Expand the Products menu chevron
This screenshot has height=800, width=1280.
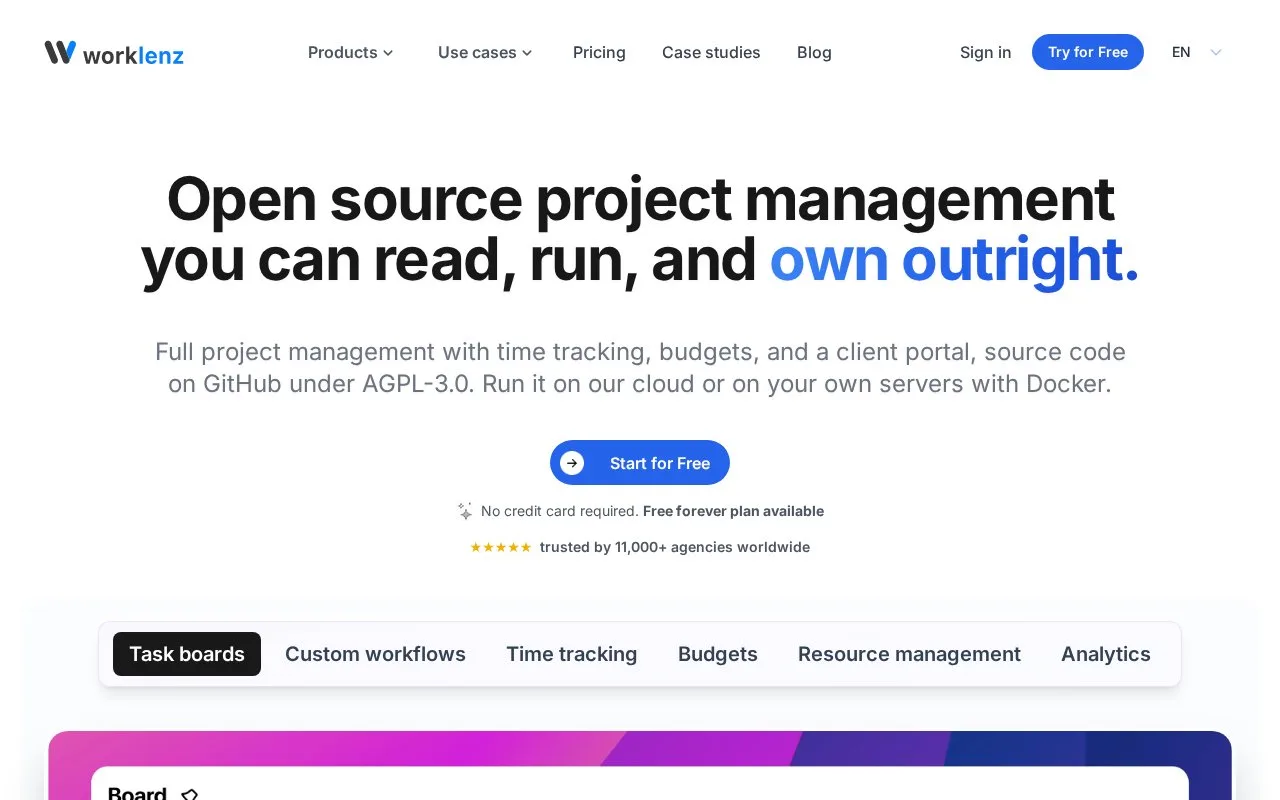click(x=388, y=53)
